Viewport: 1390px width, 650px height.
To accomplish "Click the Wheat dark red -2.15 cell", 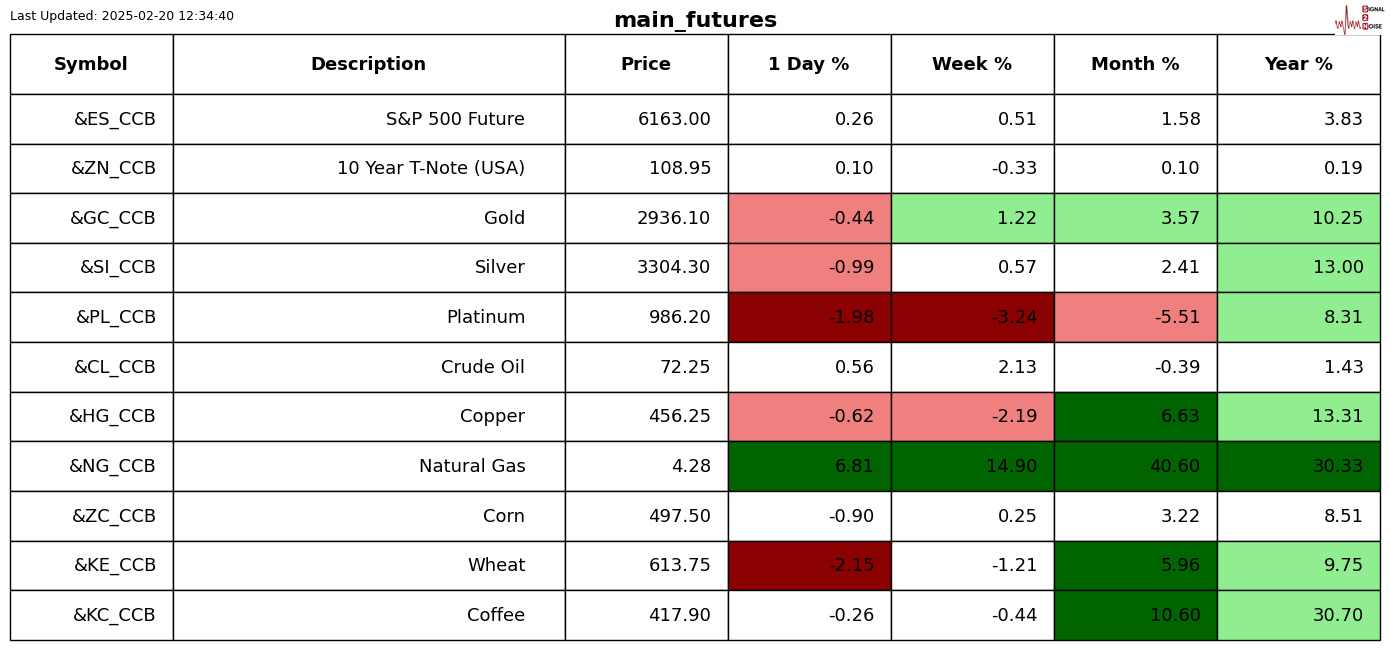I will click(x=809, y=566).
